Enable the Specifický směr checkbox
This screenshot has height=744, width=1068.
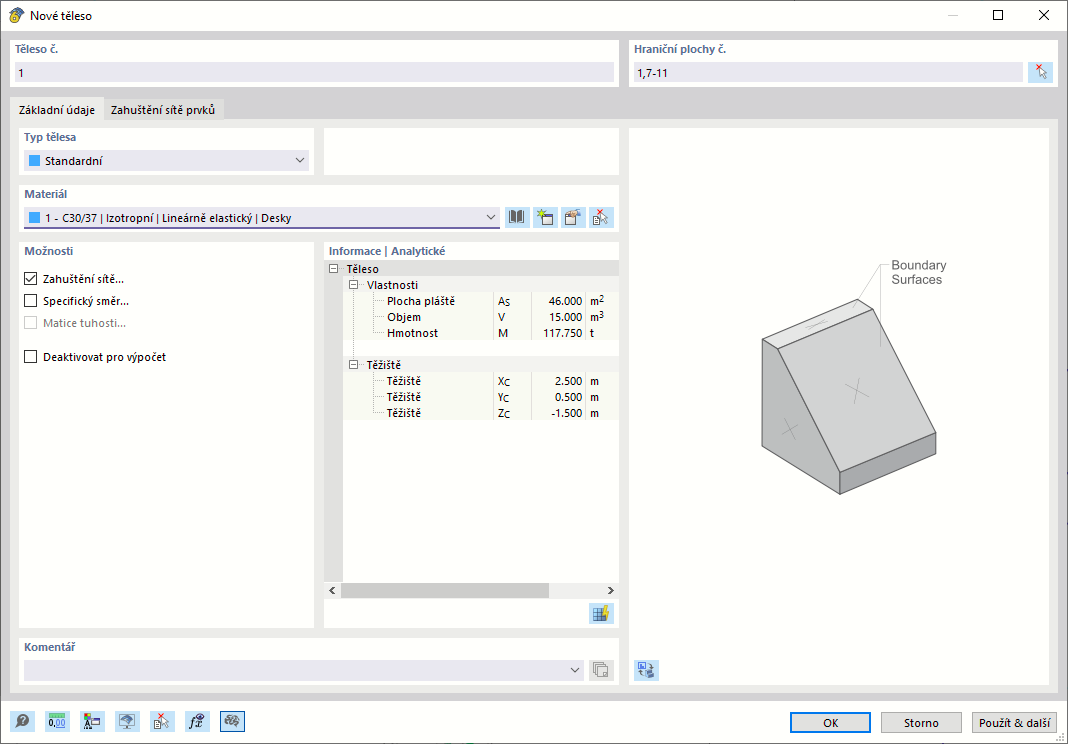coord(31,301)
